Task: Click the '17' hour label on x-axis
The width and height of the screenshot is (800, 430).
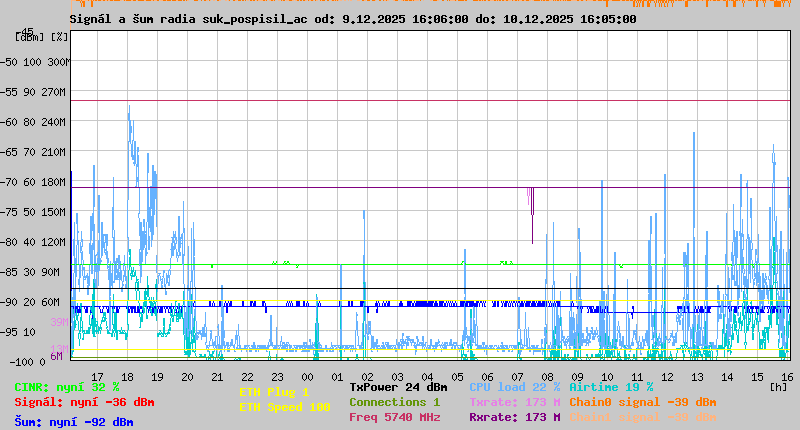Action: click(97, 377)
